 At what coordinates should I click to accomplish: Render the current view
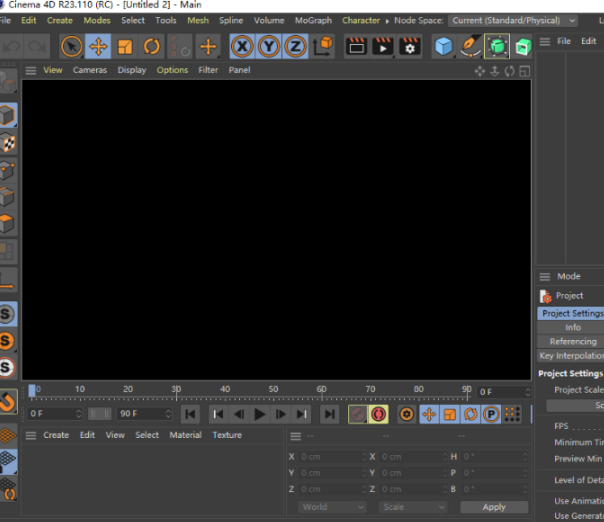tap(356, 47)
